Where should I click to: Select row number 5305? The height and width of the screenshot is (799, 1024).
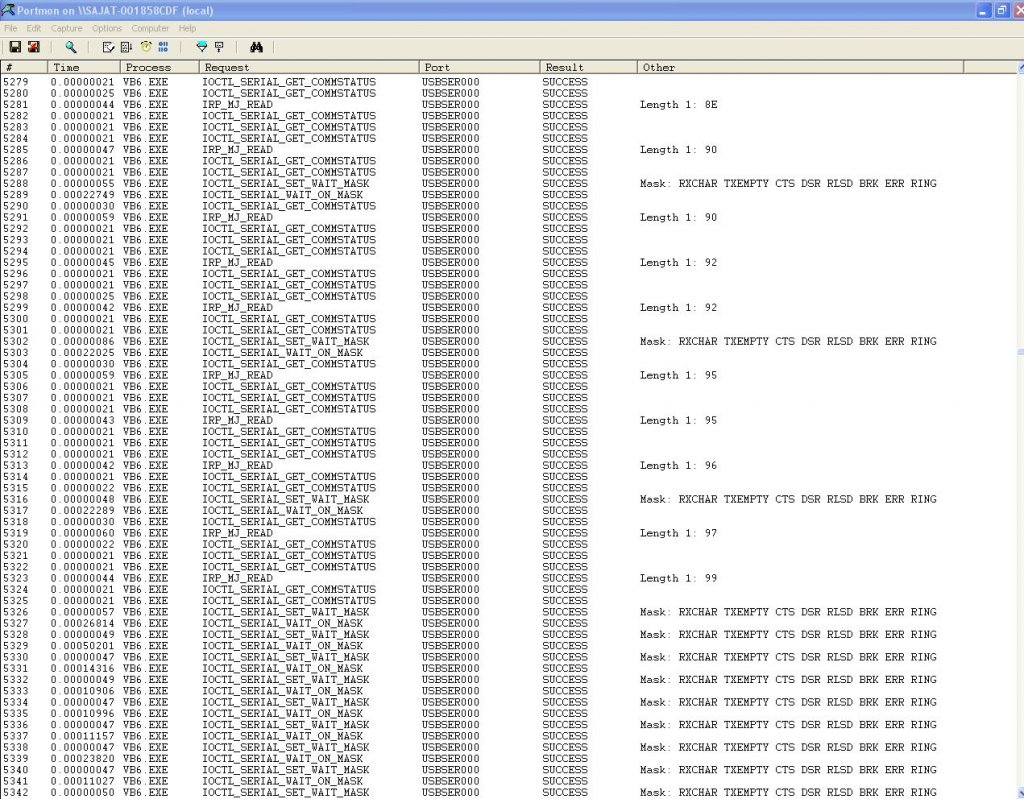coord(16,376)
